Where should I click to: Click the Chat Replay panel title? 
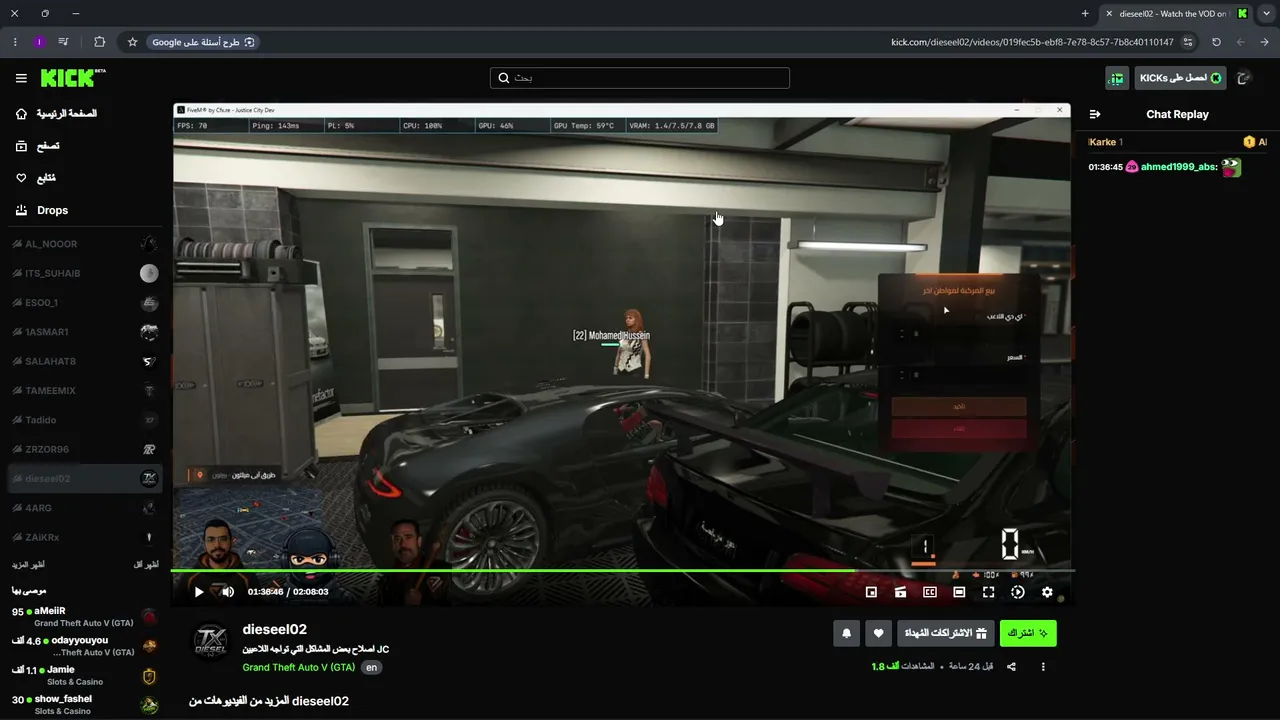coord(1177,114)
